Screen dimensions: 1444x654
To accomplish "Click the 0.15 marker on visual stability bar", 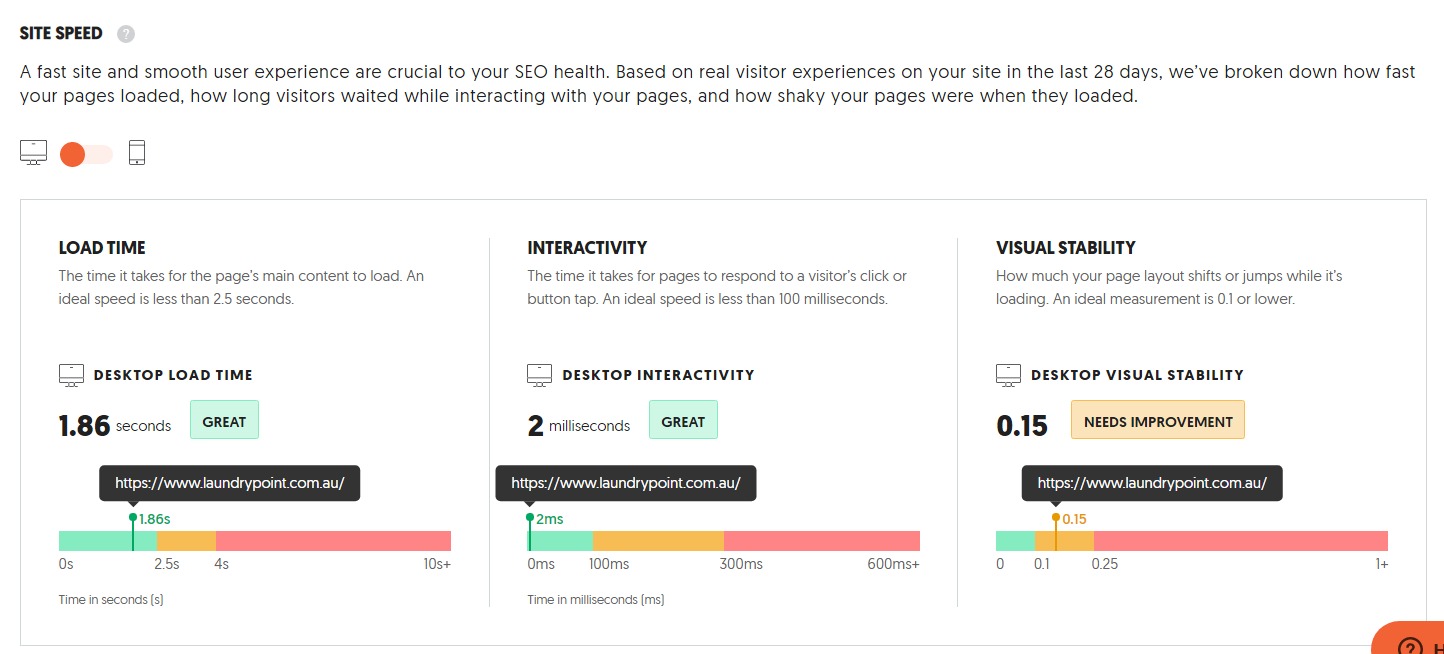I will click(x=1055, y=518).
